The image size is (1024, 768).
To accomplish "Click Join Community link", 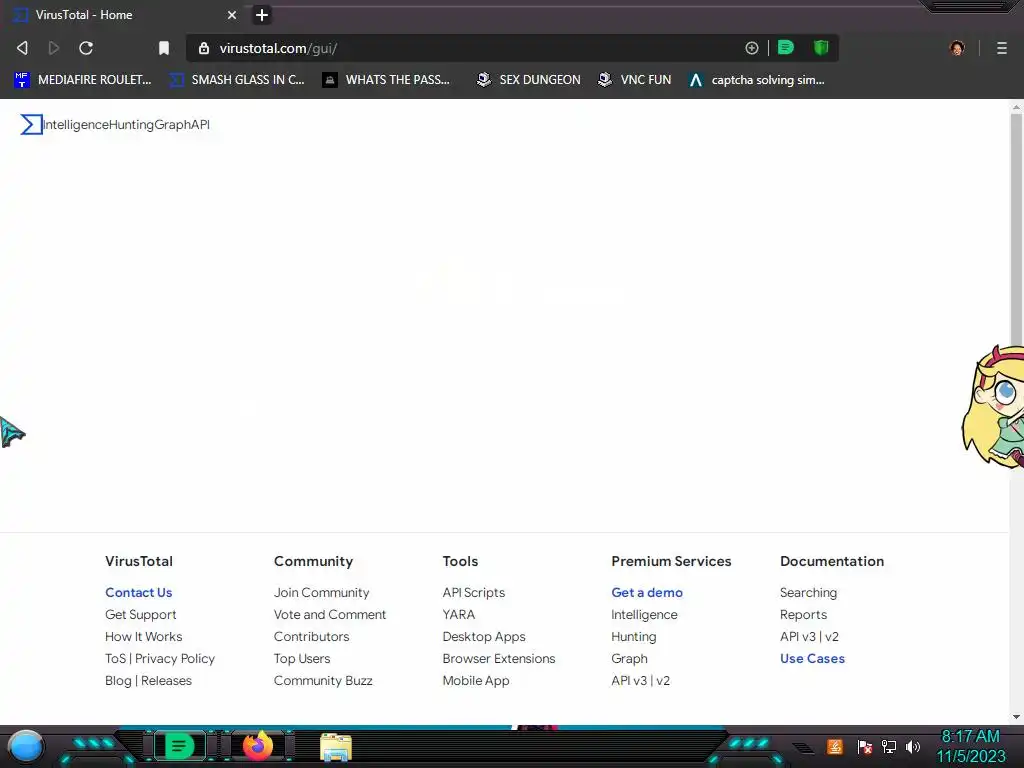I will (x=321, y=592).
